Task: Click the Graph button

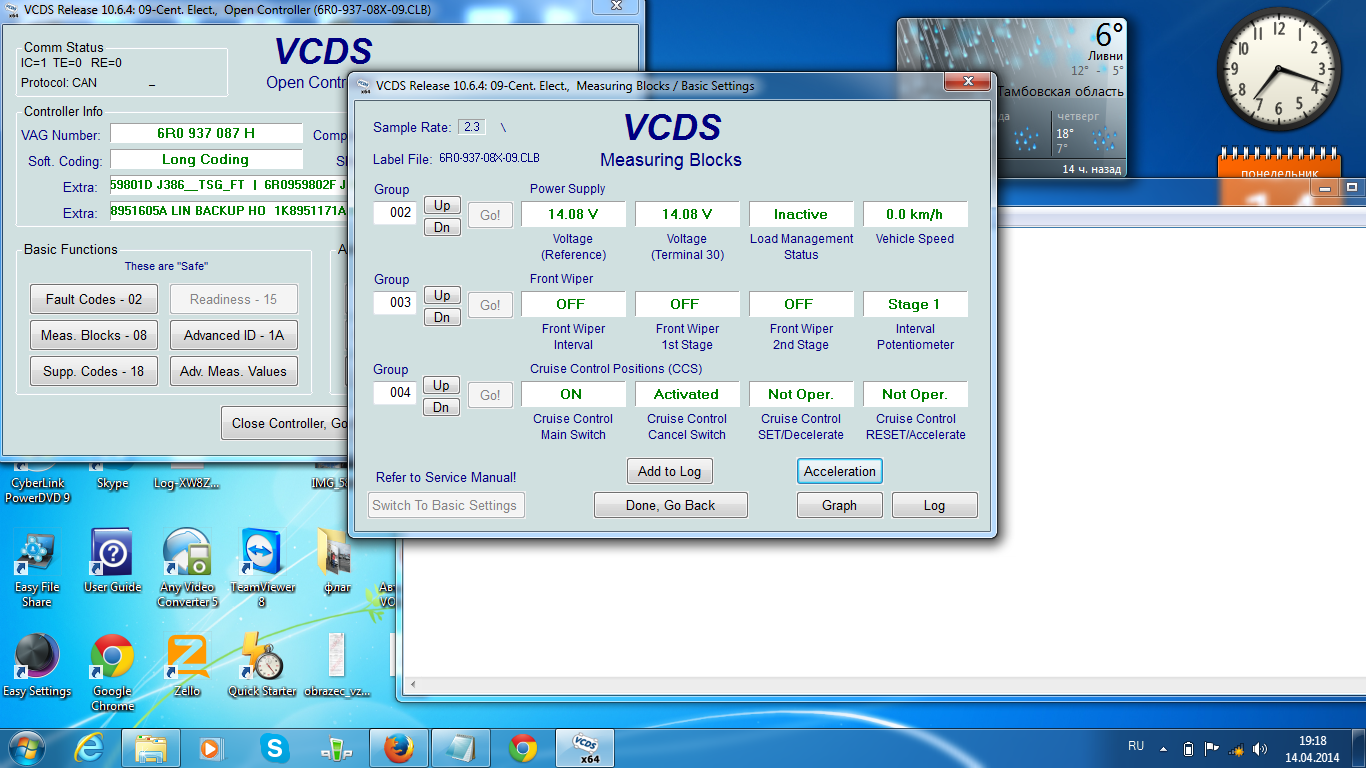Action: pos(839,505)
